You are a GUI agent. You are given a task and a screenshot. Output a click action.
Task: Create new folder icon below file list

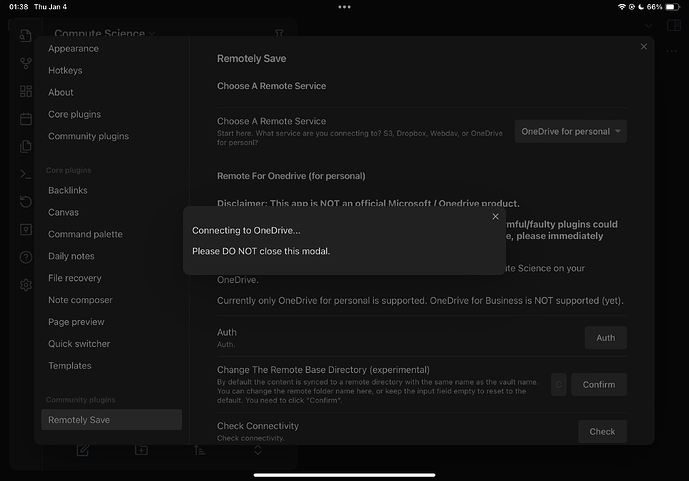[141, 450]
